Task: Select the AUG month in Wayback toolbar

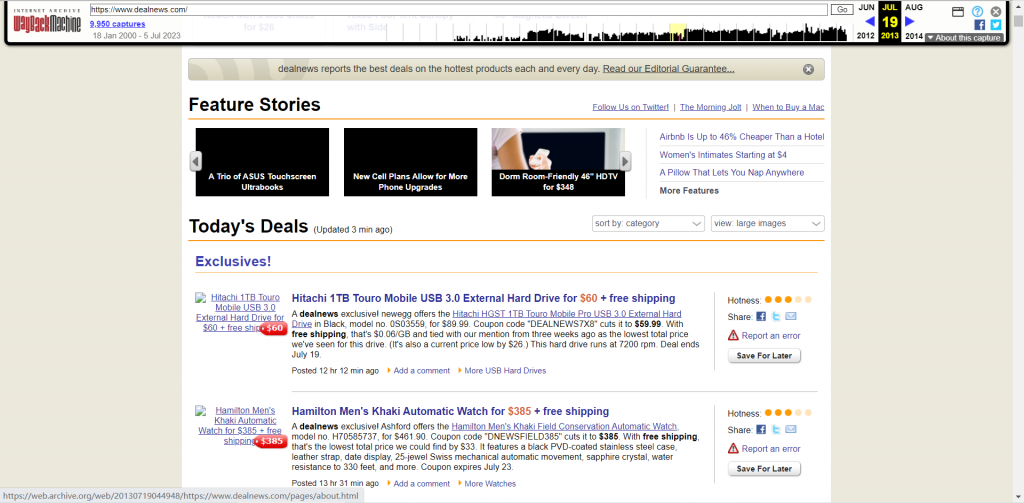Action: pyautogui.click(x=914, y=7)
